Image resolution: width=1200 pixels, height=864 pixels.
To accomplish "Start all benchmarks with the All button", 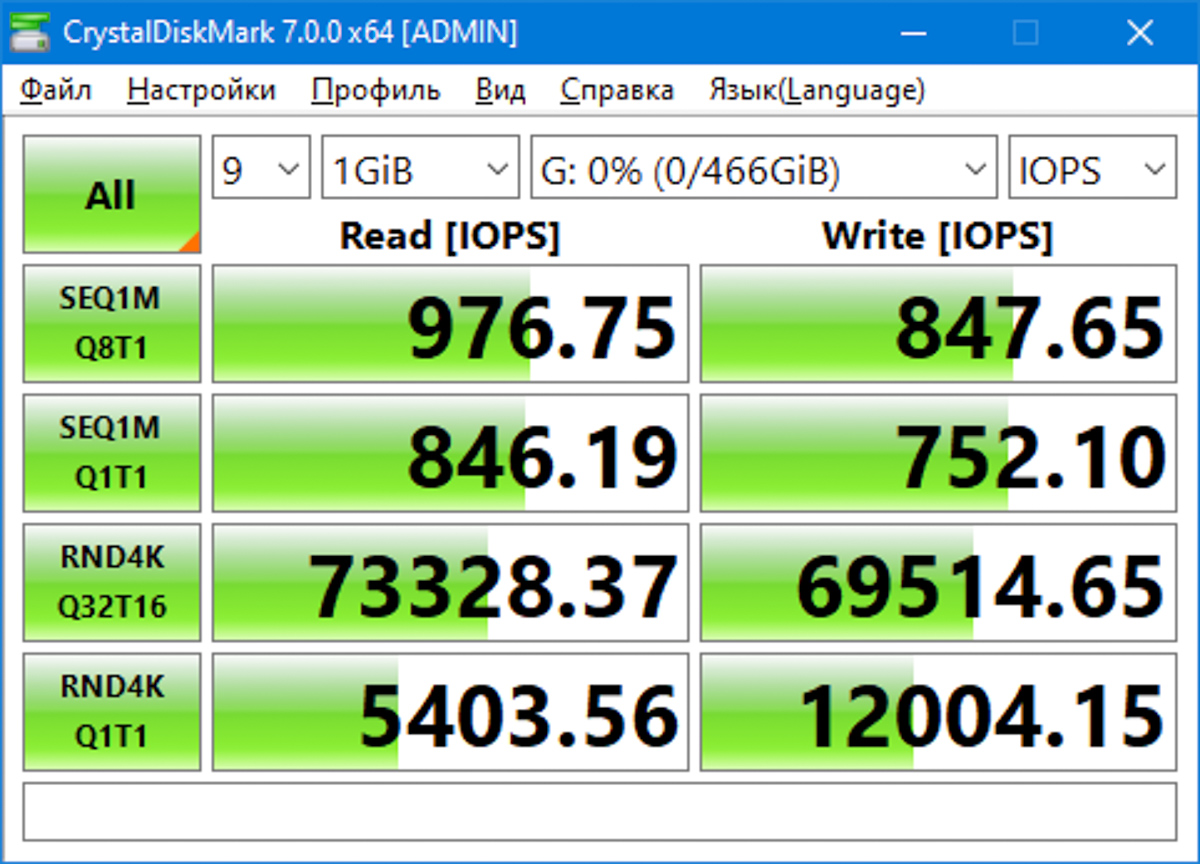I will [x=112, y=194].
